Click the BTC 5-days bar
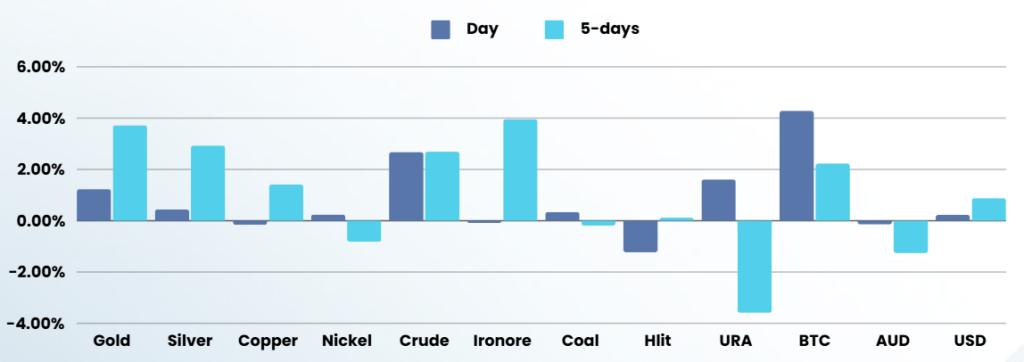 point(833,192)
